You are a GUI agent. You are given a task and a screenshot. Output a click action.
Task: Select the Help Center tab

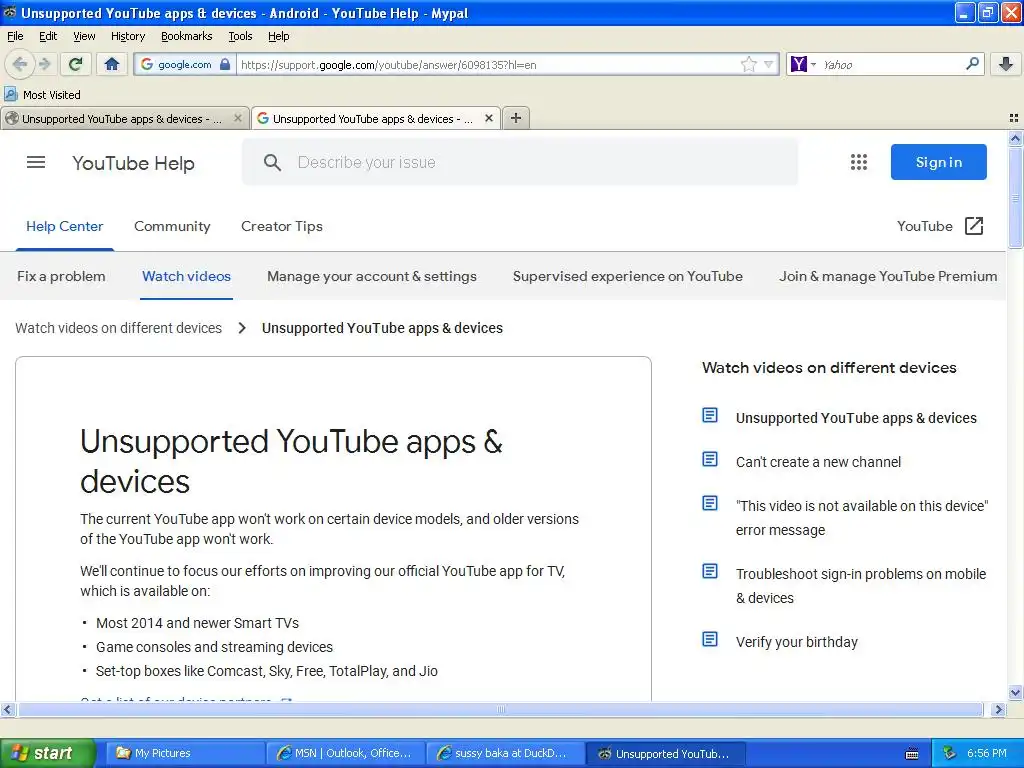(x=65, y=226)
